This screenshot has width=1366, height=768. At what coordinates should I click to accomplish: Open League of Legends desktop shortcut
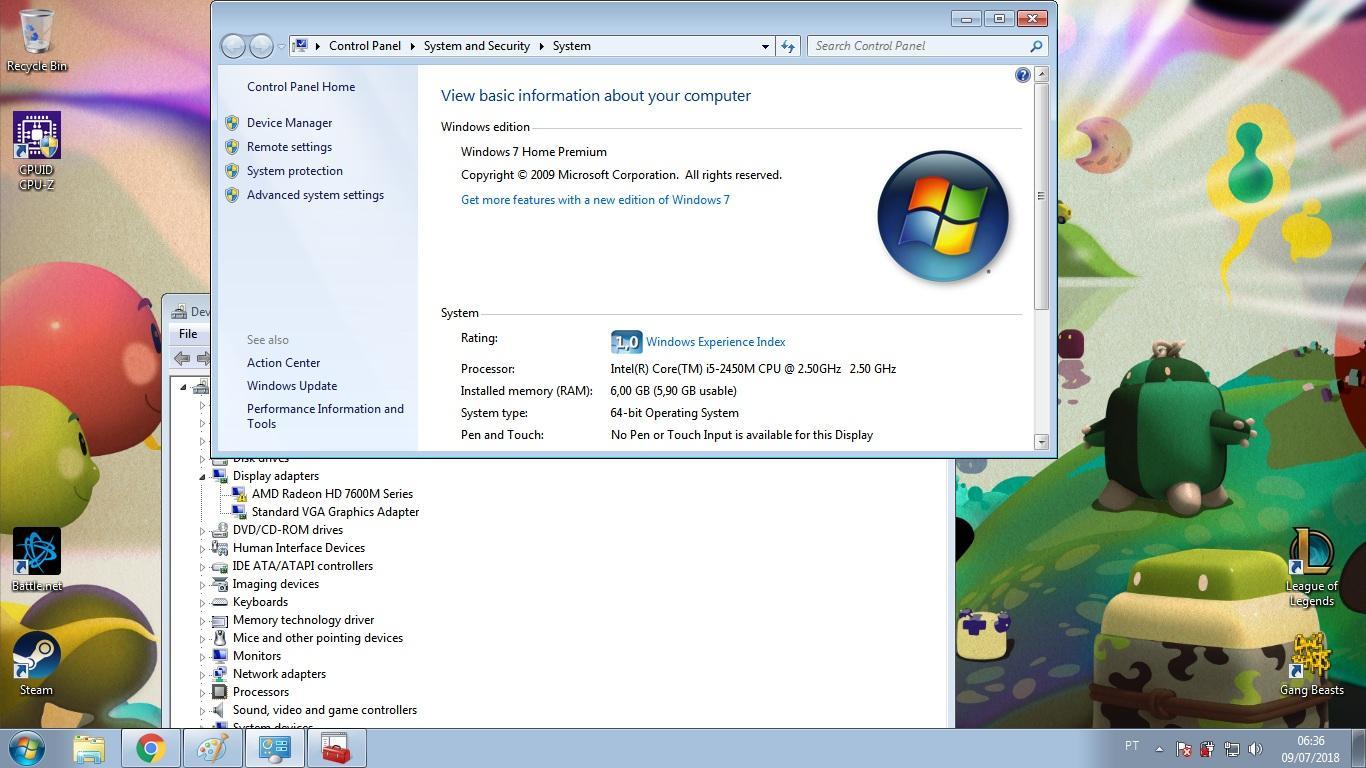1311,568
